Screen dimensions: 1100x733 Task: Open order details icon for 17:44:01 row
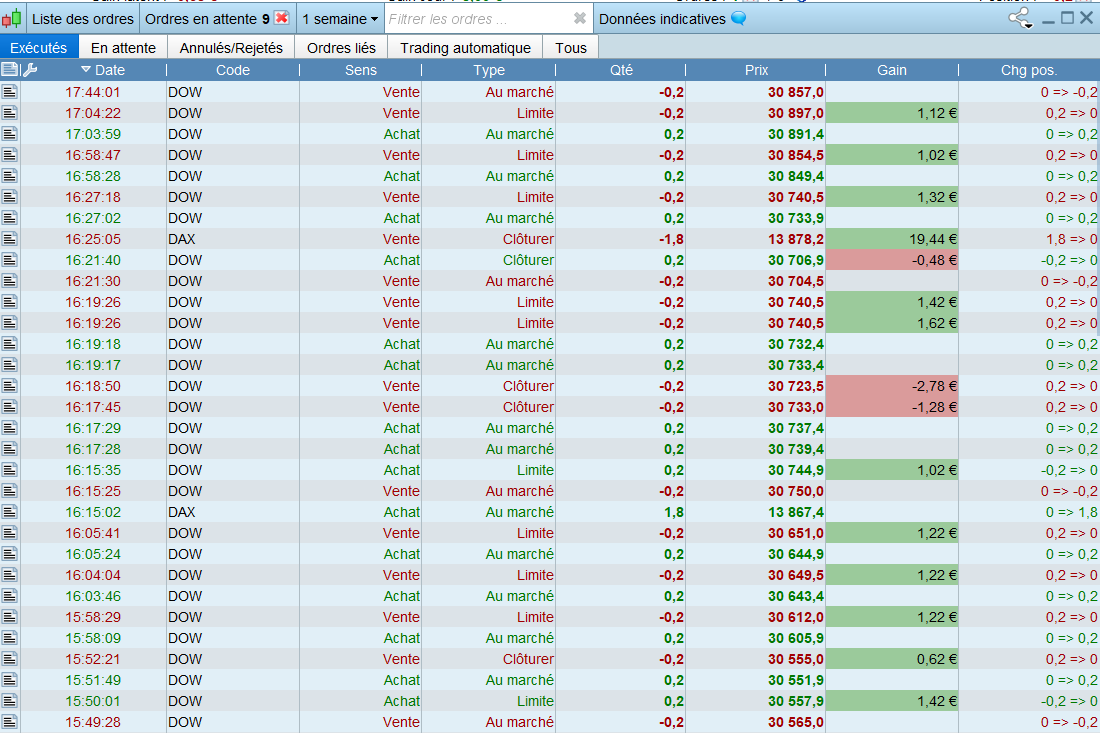pos(10,92)
